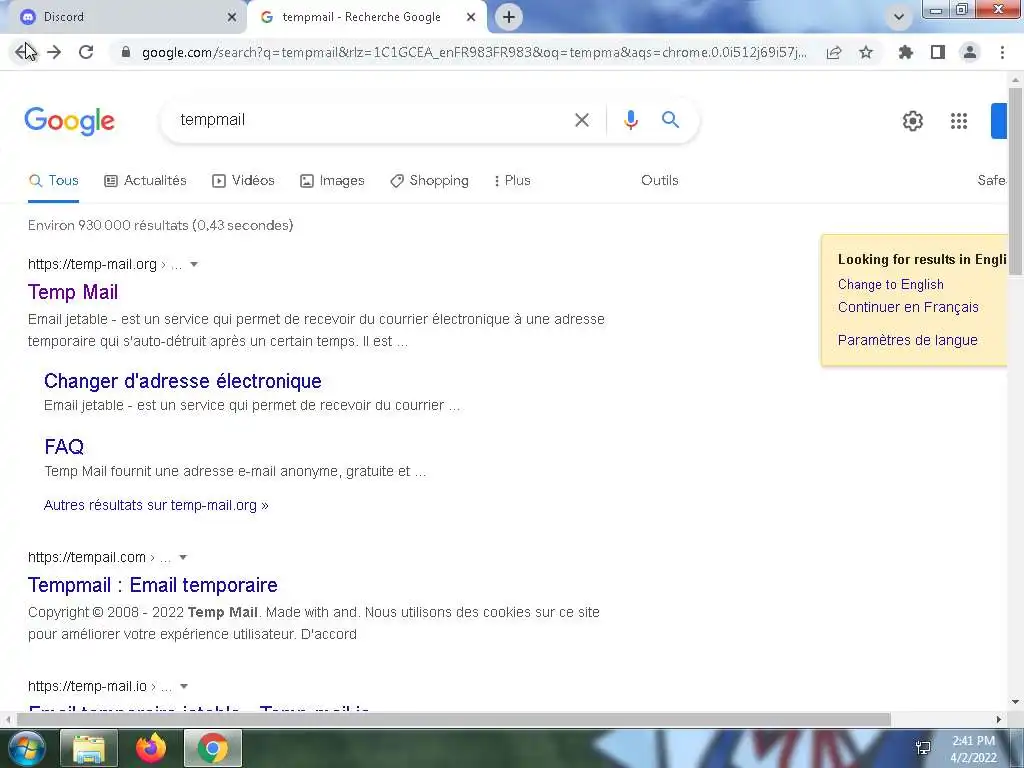Viewport: 1024px width, 768px height.
Task: Clear the search box with the X
Action: (x=582, y=120)
